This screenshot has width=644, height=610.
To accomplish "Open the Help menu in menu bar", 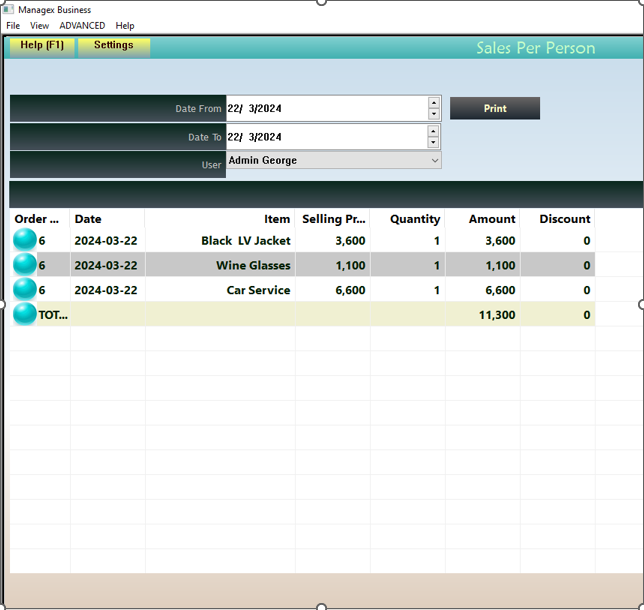I will 125,26.
